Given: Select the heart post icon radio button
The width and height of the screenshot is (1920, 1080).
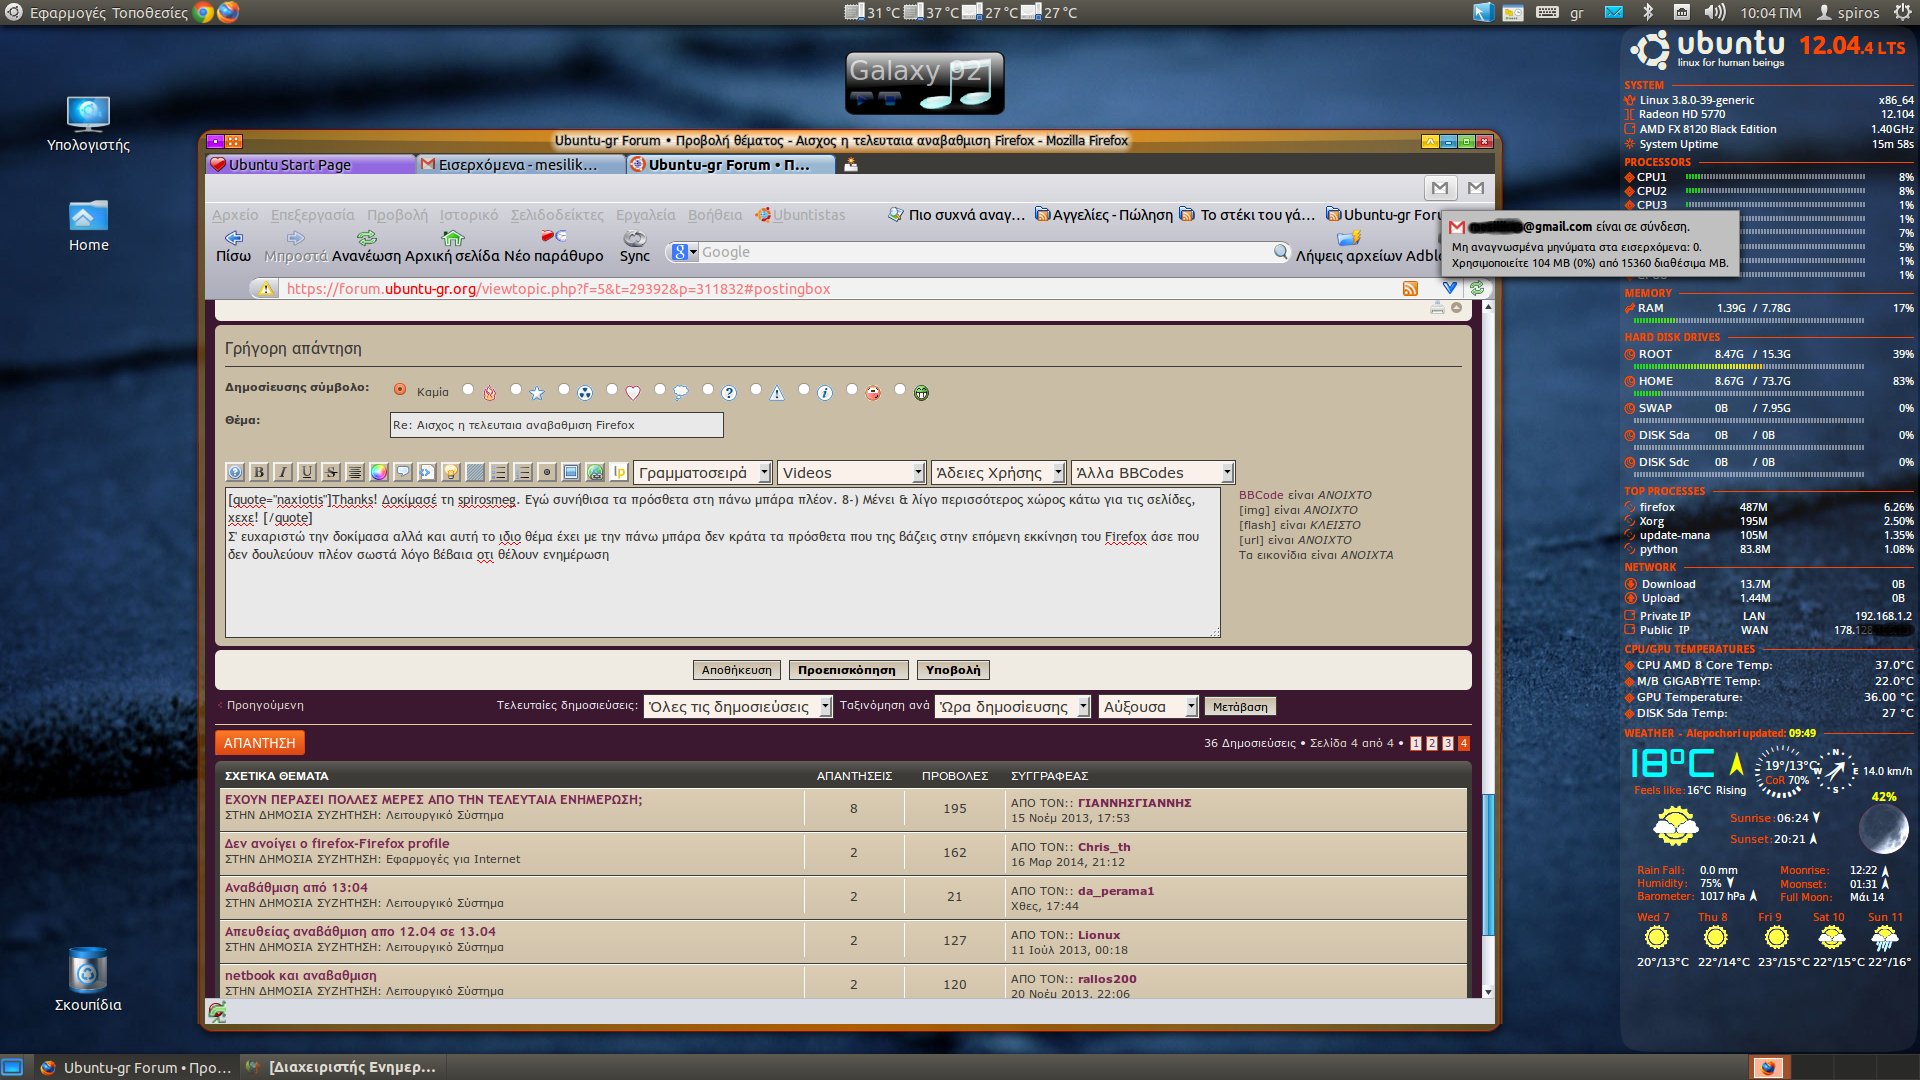Looking at the screenshot, I should [x=612, y=390].
